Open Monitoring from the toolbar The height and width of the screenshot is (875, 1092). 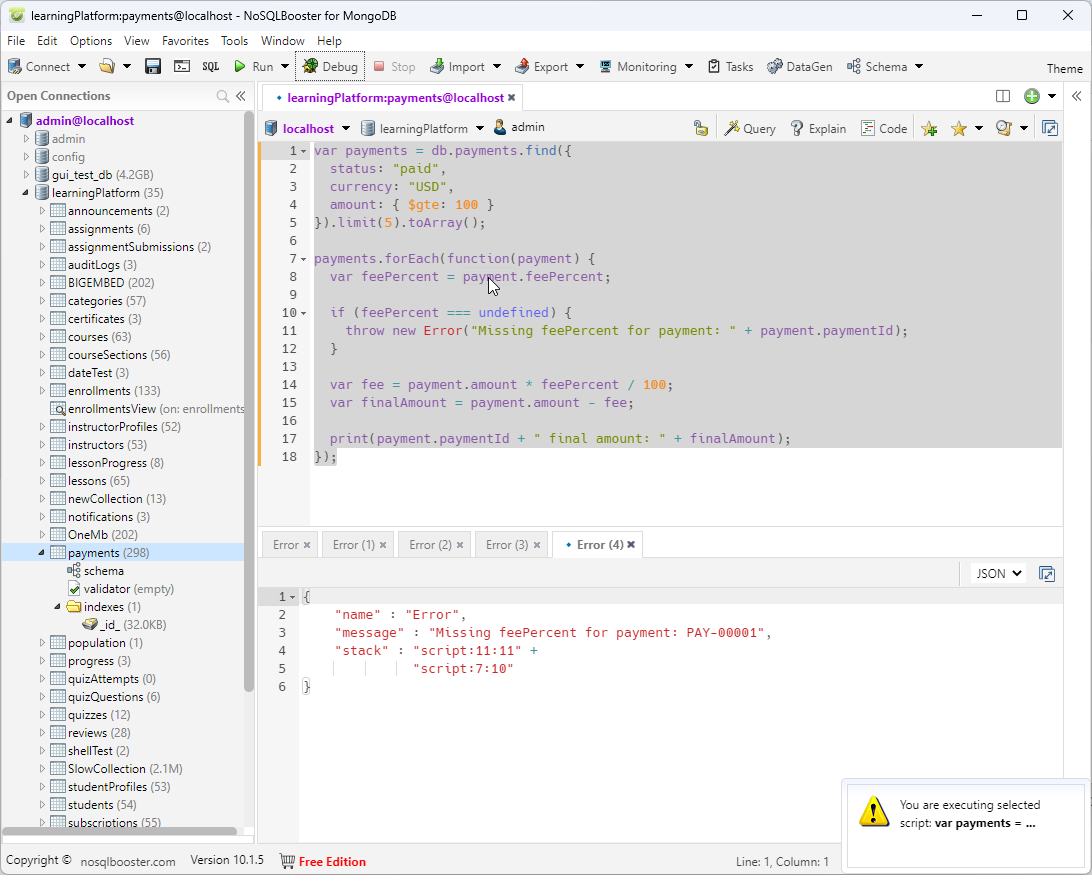pyautogui.click(x=638, y=67)
